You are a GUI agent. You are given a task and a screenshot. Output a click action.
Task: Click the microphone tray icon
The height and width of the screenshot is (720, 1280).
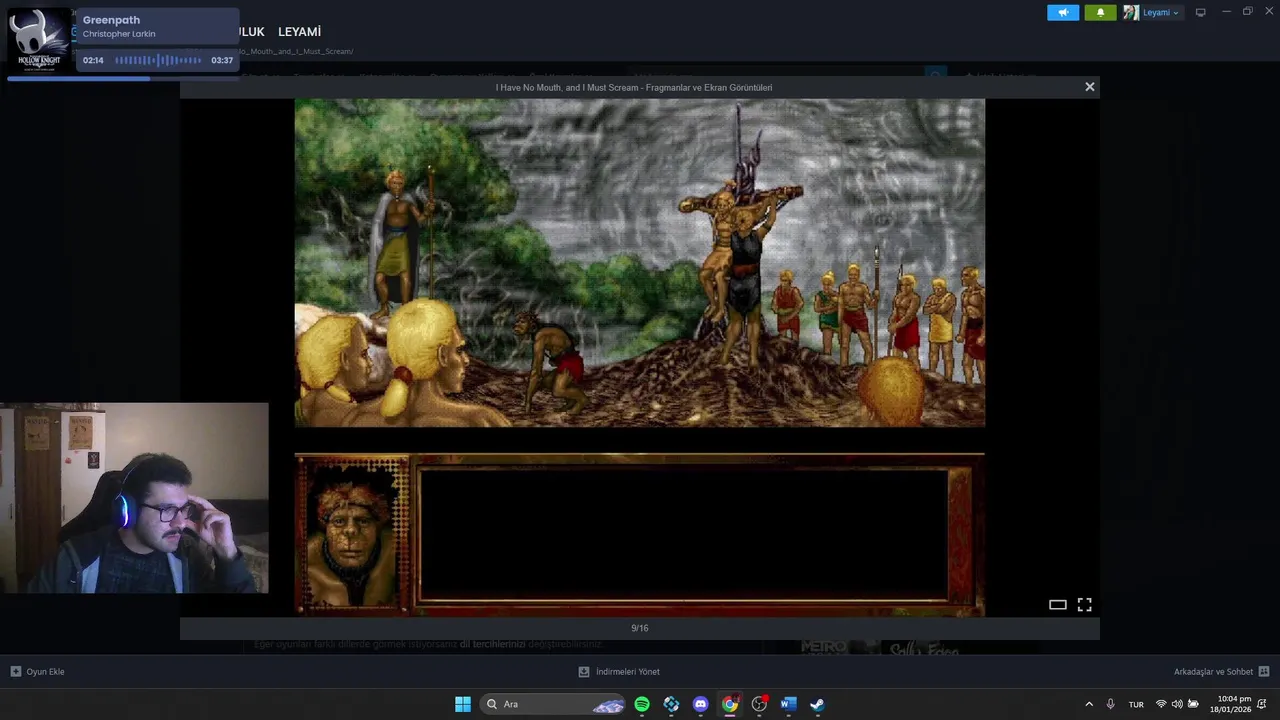tap(1110, 704)
